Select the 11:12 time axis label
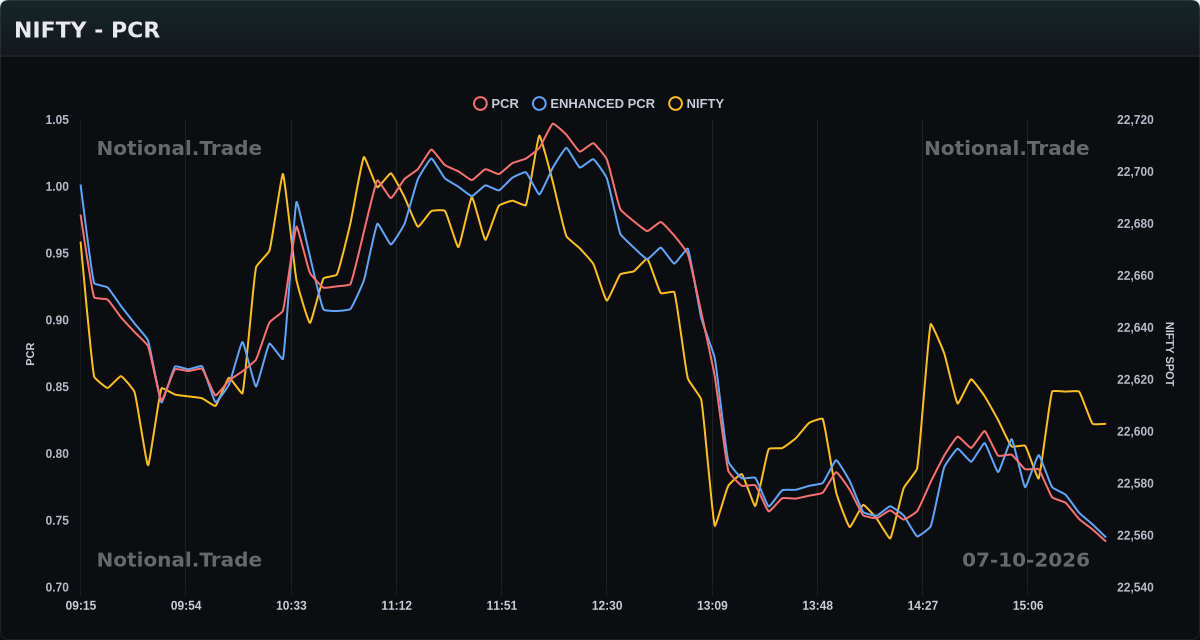 pyautogui.click(x=396, y=606)
